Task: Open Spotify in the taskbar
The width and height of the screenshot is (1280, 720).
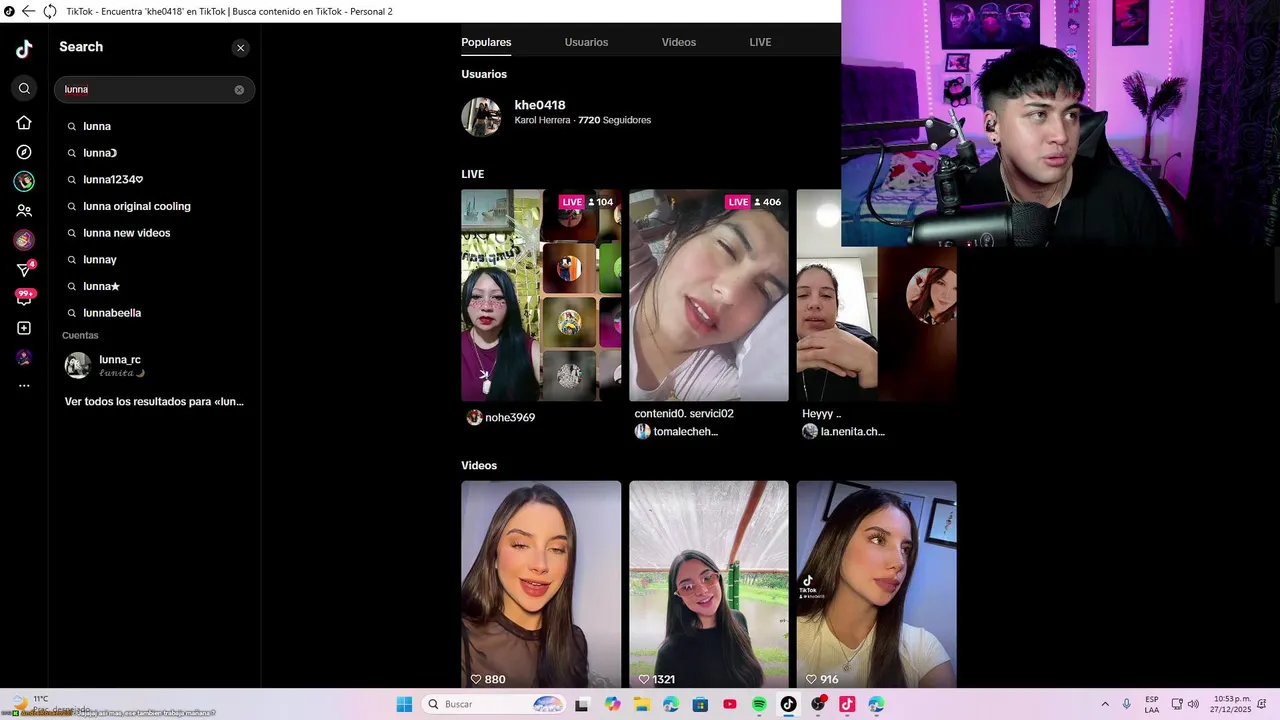Action: tap(759, 704)
